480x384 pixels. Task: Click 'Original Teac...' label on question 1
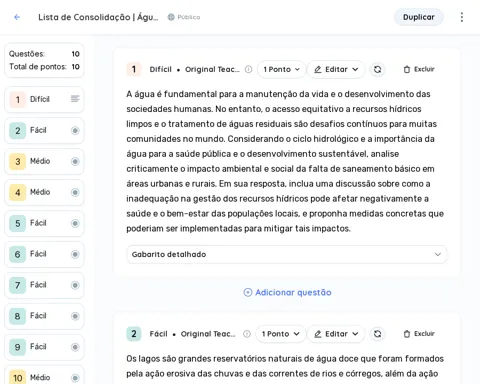click(212, 69)
